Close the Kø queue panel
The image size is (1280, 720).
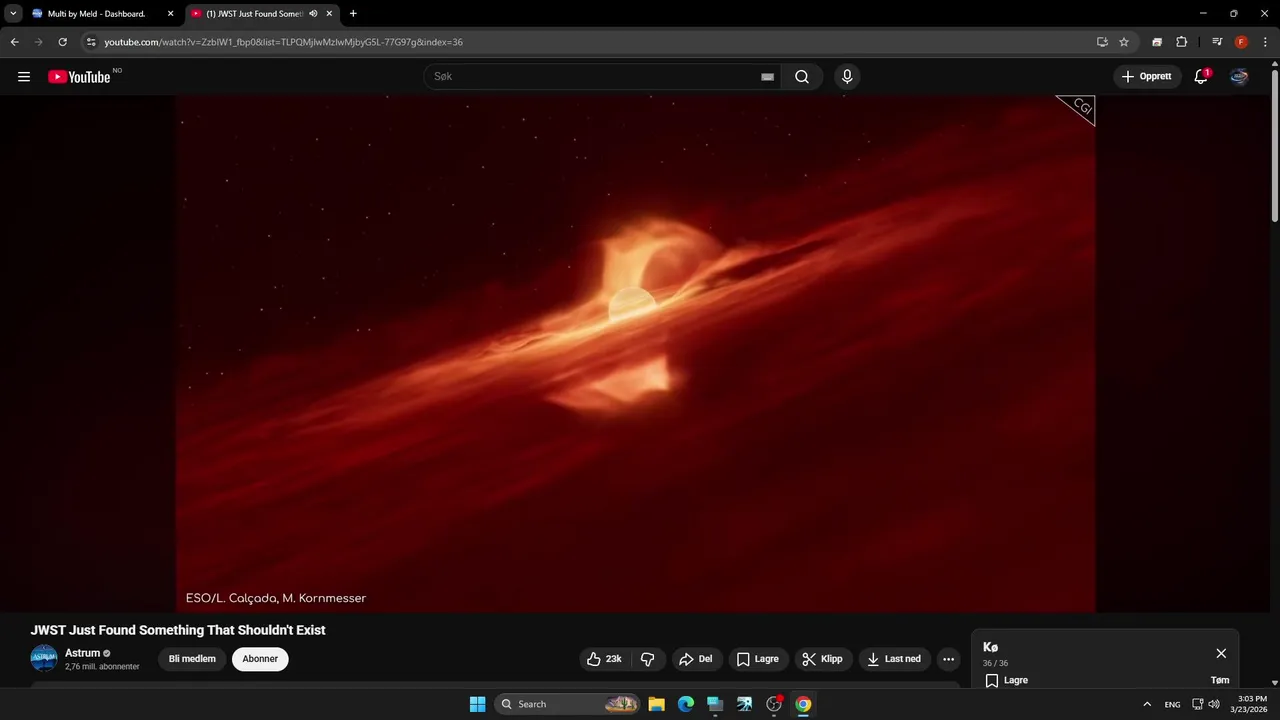tap(1221, 653)
